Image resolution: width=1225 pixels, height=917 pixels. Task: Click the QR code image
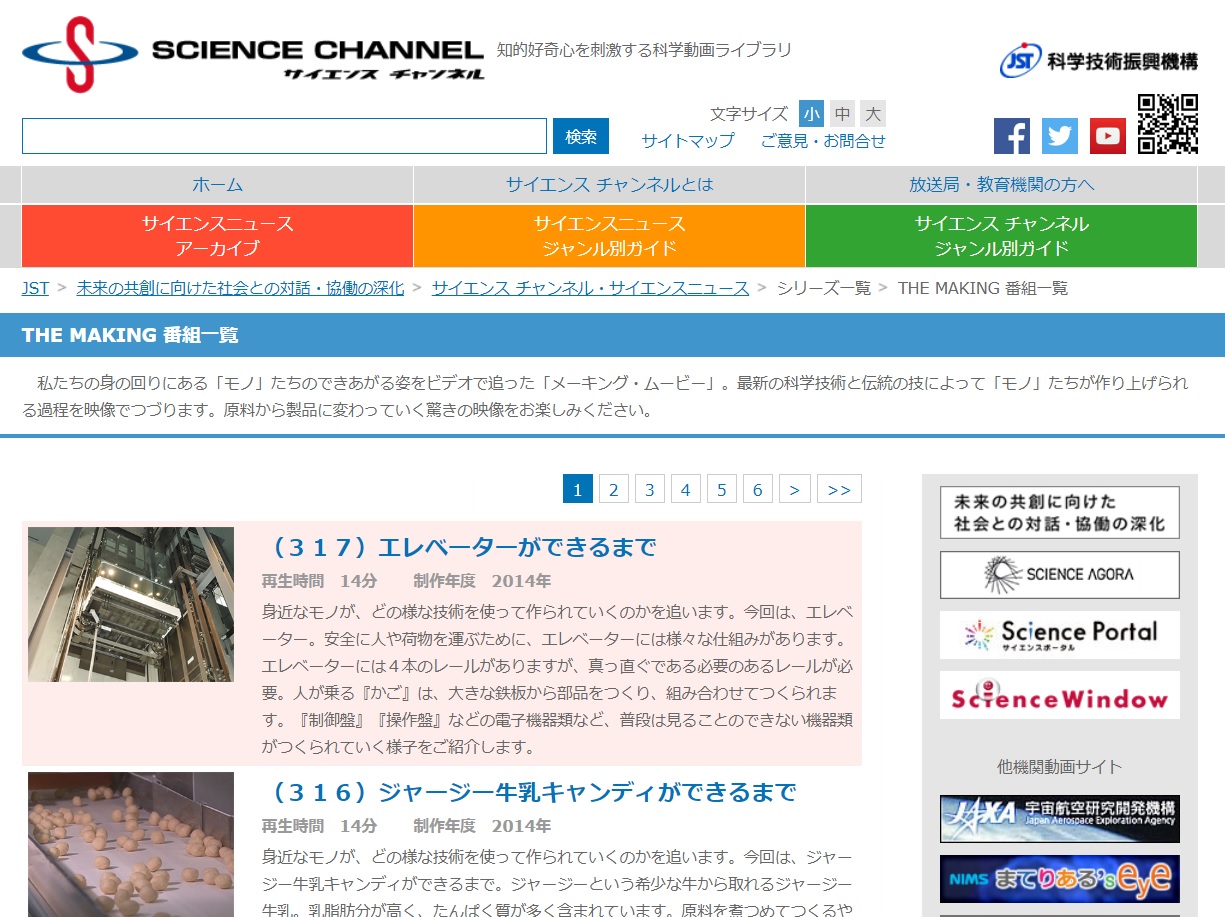(x=1168, y=124)
